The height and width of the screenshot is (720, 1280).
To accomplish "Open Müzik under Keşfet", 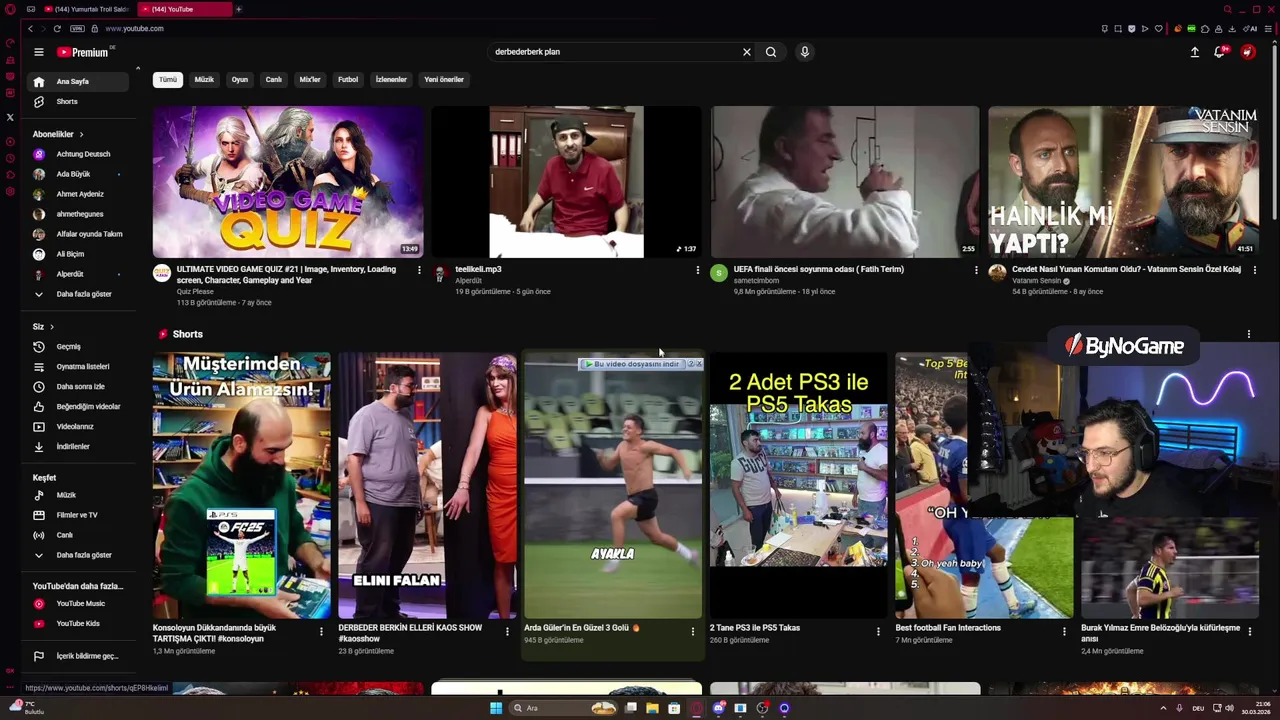I will point(78,495).
